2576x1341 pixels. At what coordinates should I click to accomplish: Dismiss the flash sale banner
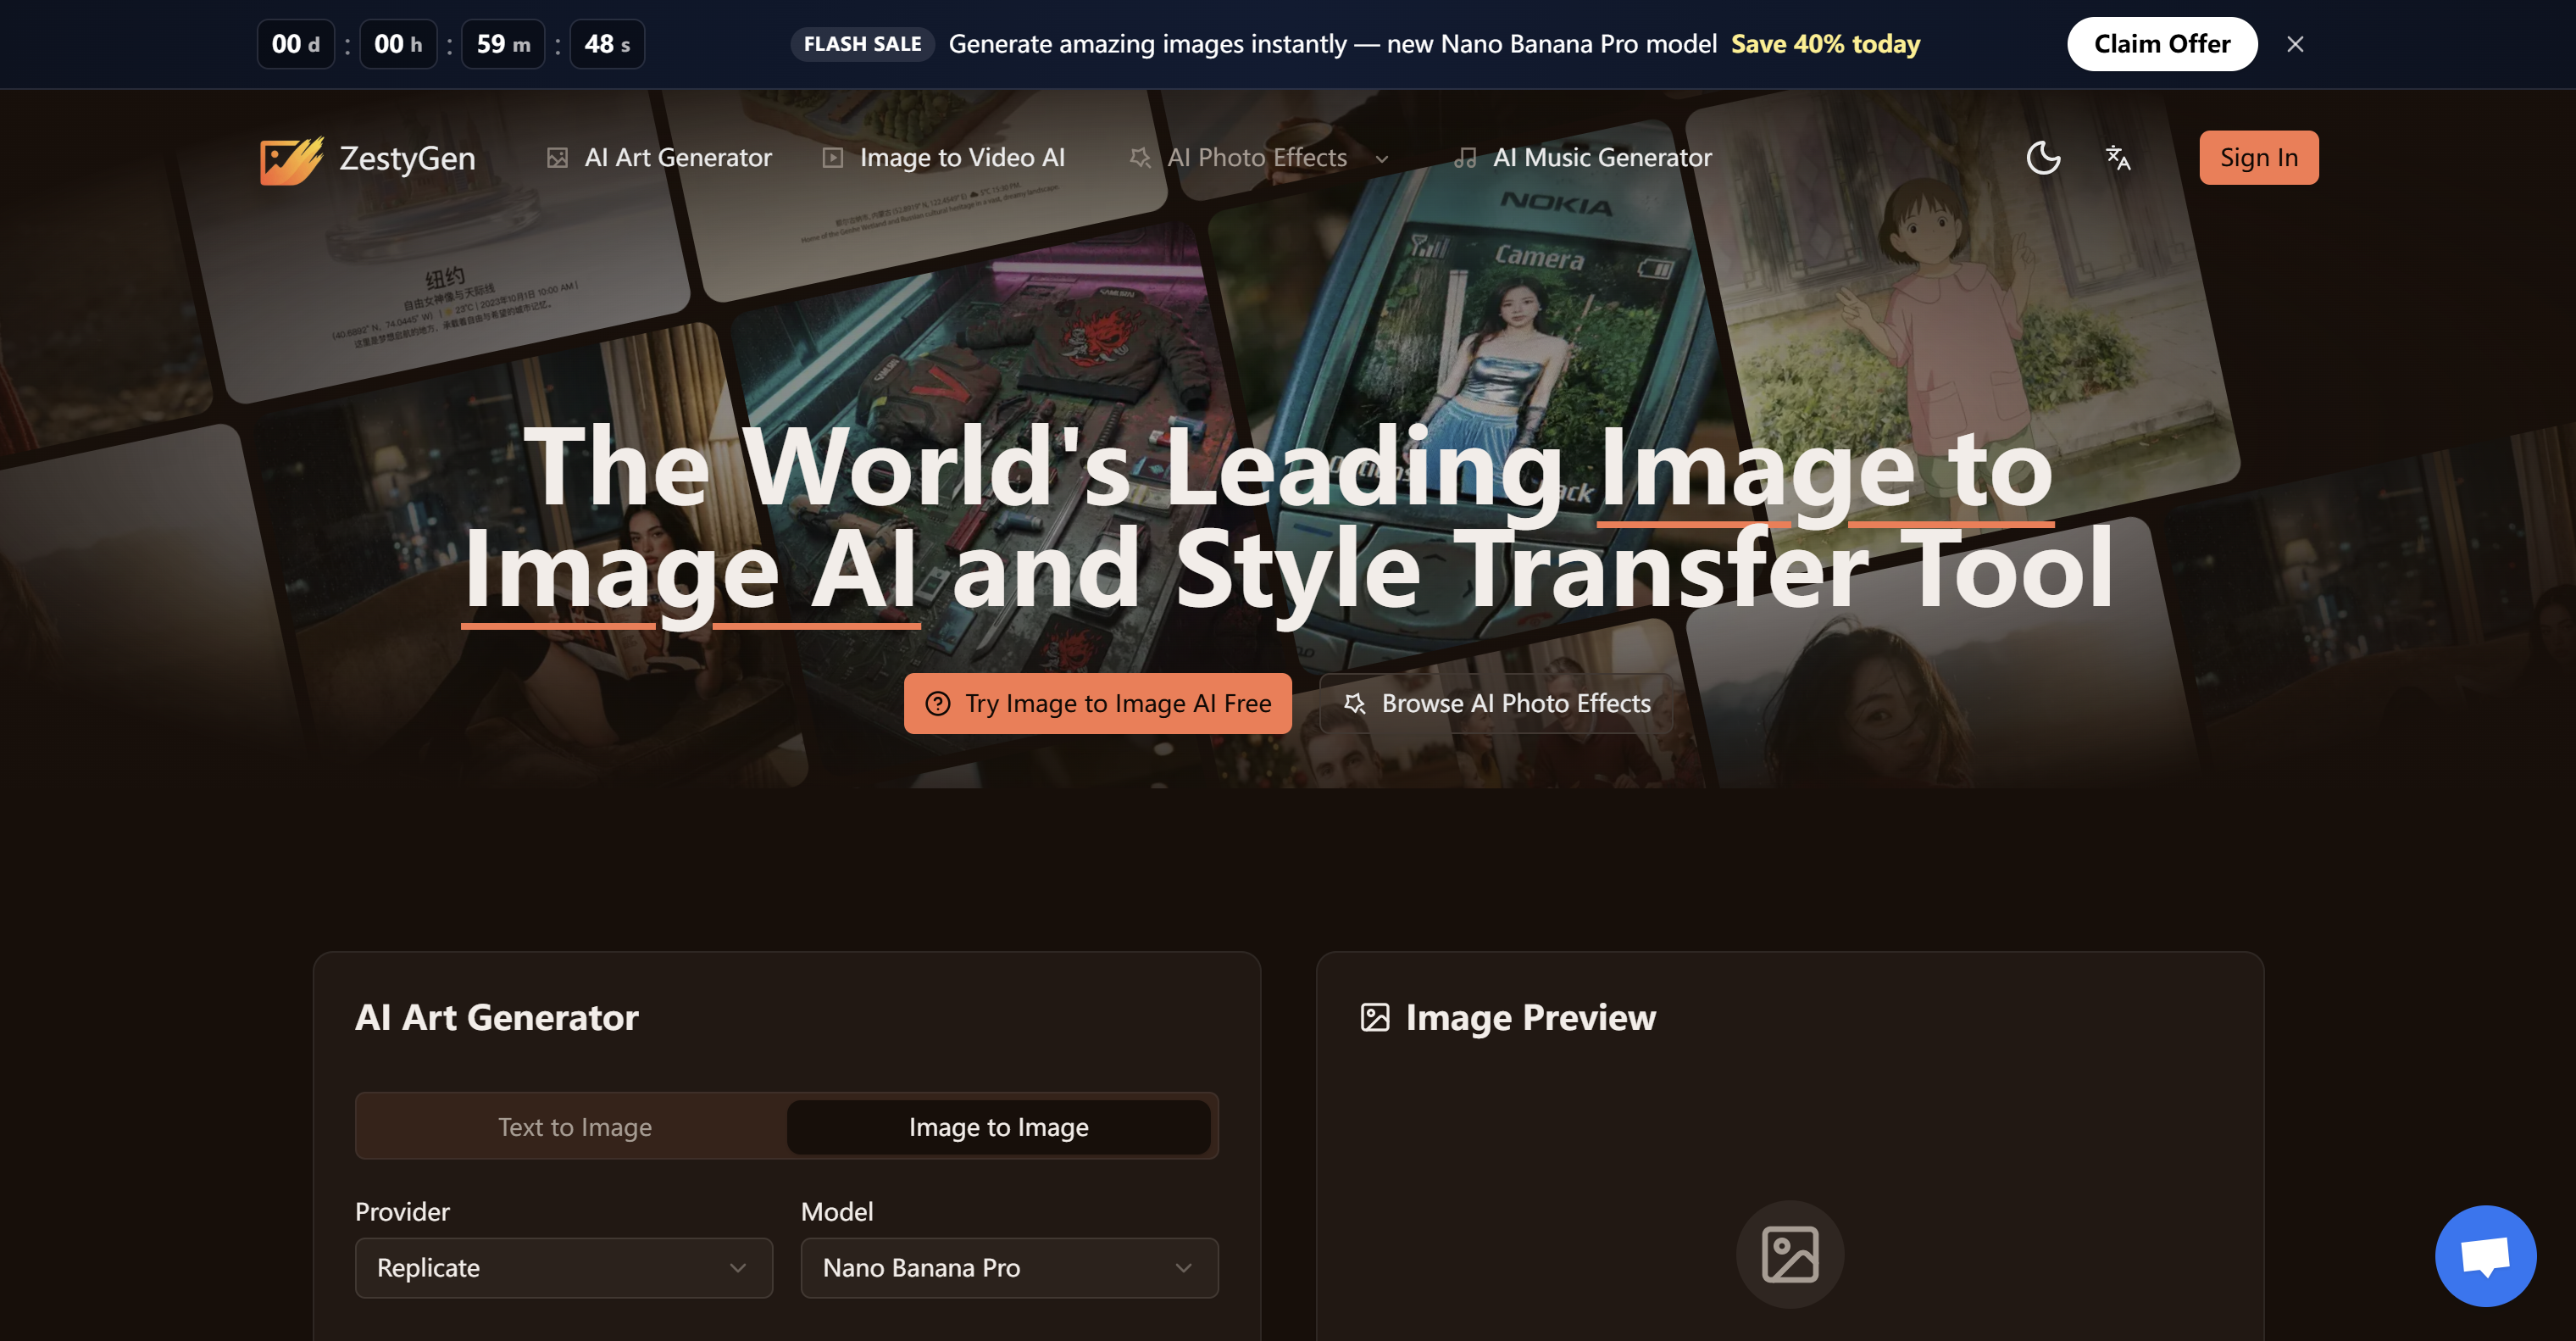pos(2295,44)
